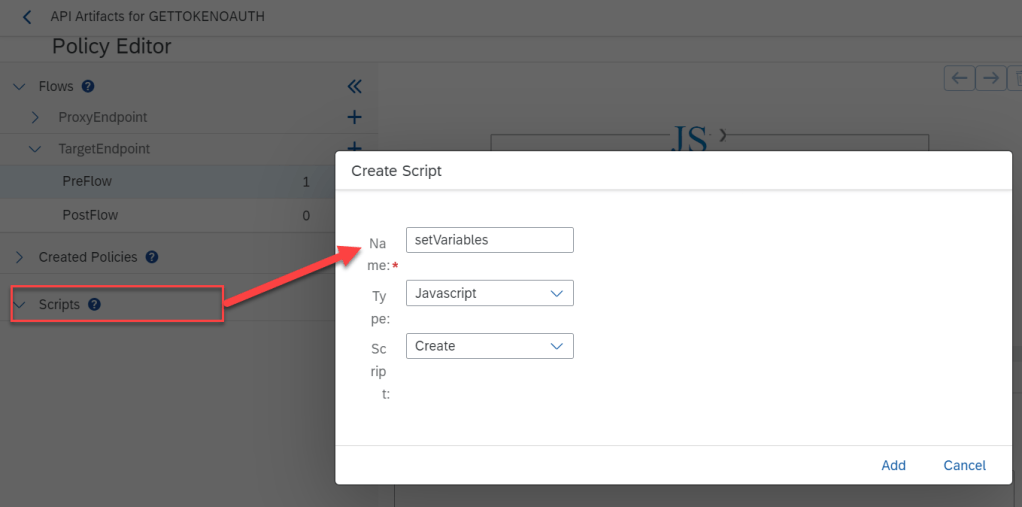Screen dimensions: 1022x507
Task: Collapse the TargetEndpoint tree node
Action: point(36,149)
